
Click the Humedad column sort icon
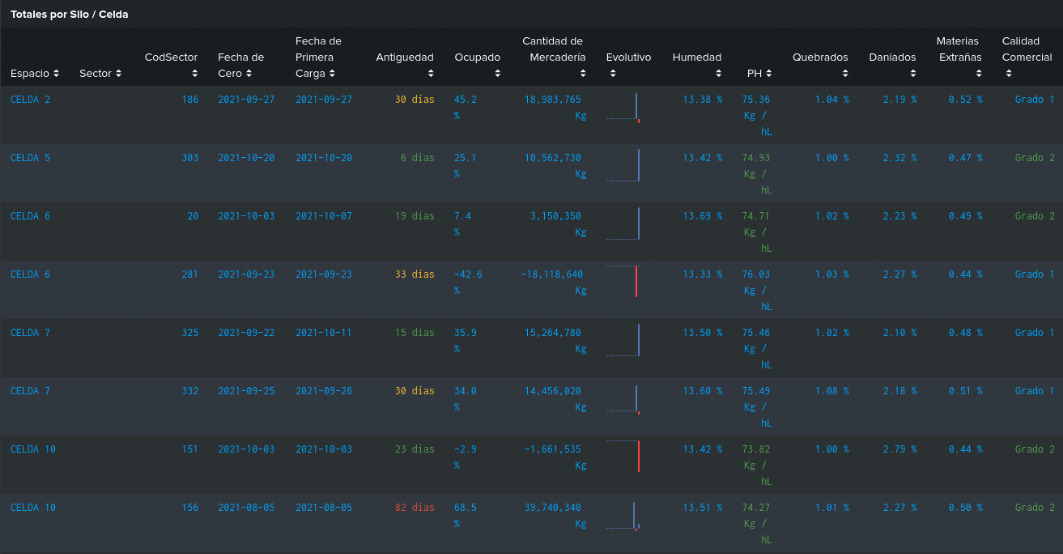pos(718,74)
